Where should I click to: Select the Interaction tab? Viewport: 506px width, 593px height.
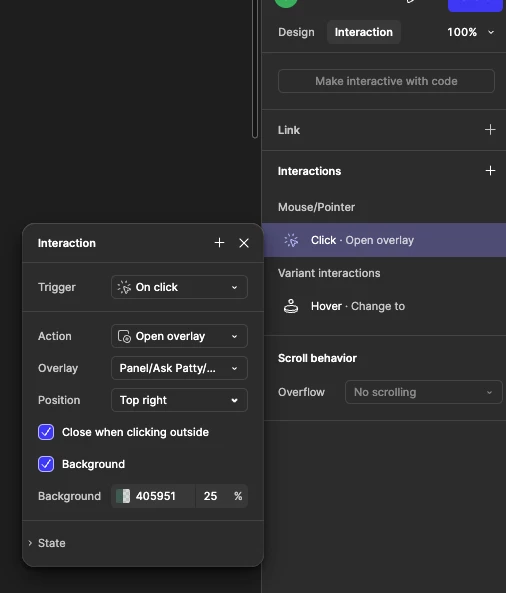coord(363,32)
